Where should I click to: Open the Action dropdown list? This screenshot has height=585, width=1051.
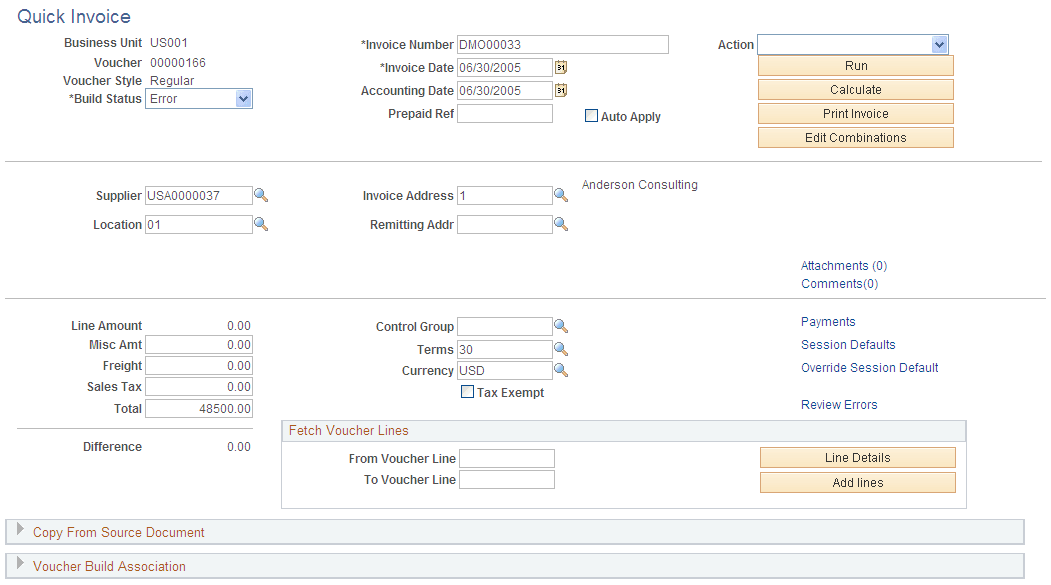[938, 44]
